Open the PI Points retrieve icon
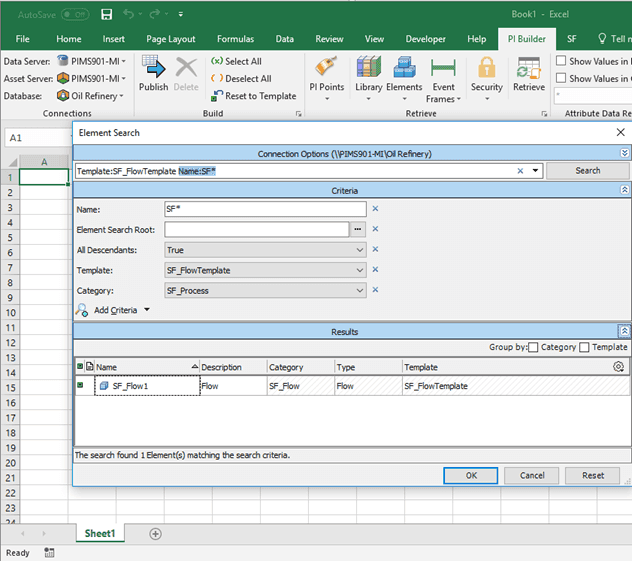 (x=326, y=67)
